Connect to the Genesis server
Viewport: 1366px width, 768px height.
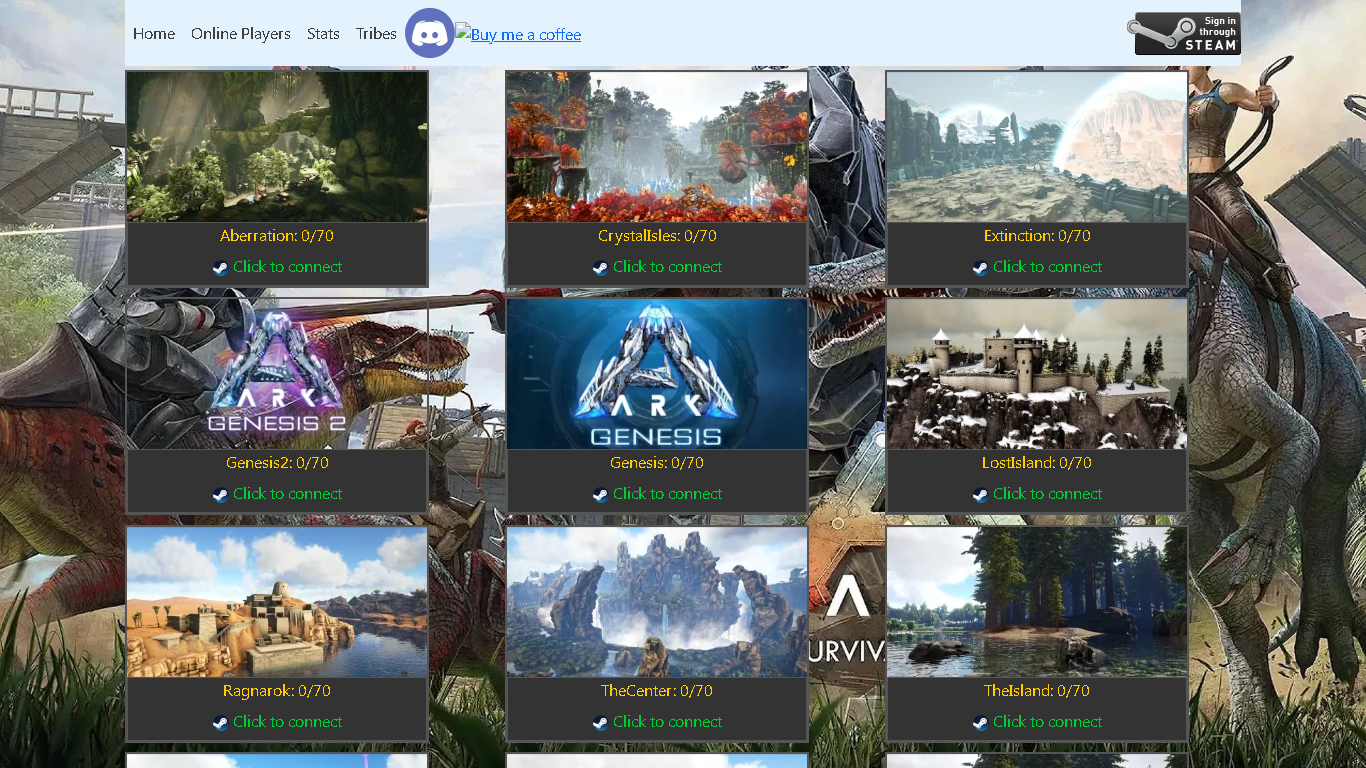pos(667,494)
